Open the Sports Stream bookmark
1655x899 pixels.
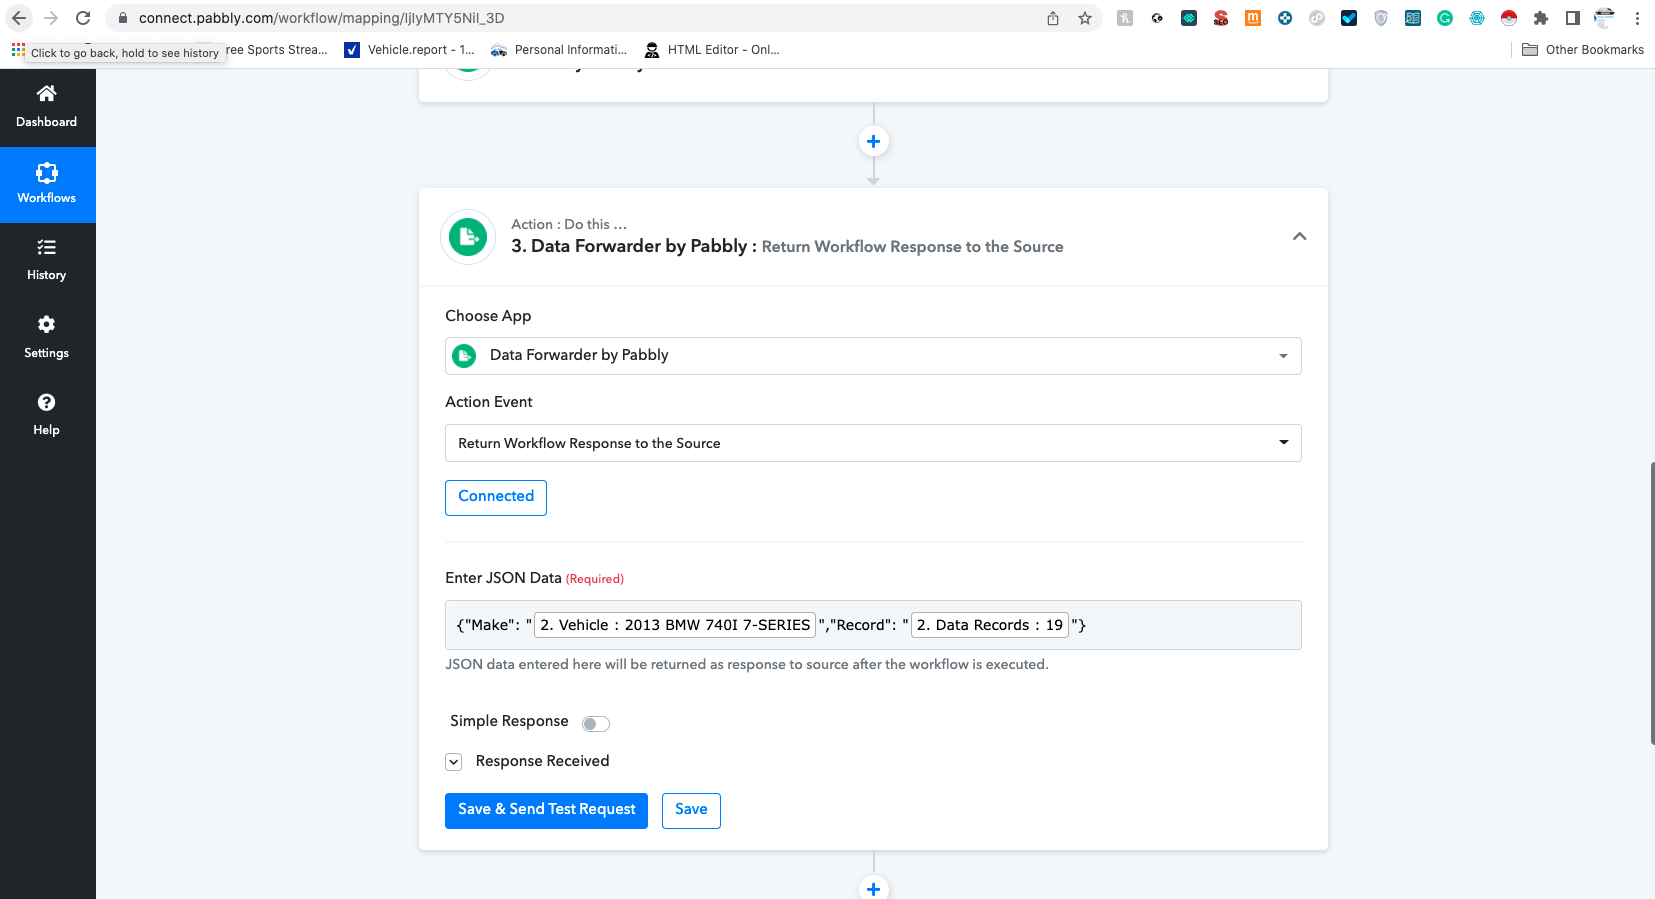tap(277, 50)
